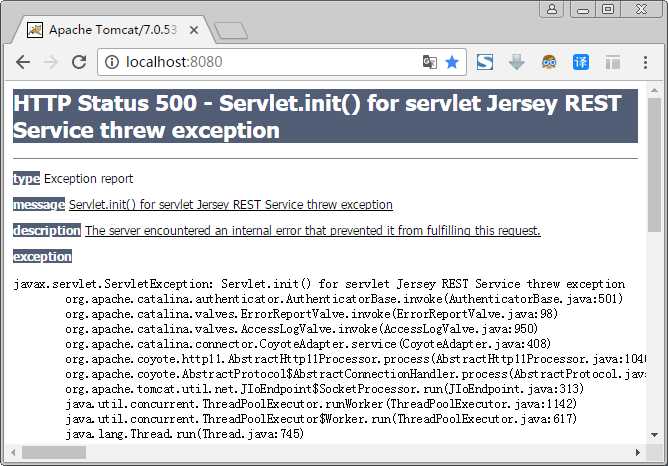This screenshot has width=668, height=466.
Task: Open a new tab
Action: click(230, 31)
